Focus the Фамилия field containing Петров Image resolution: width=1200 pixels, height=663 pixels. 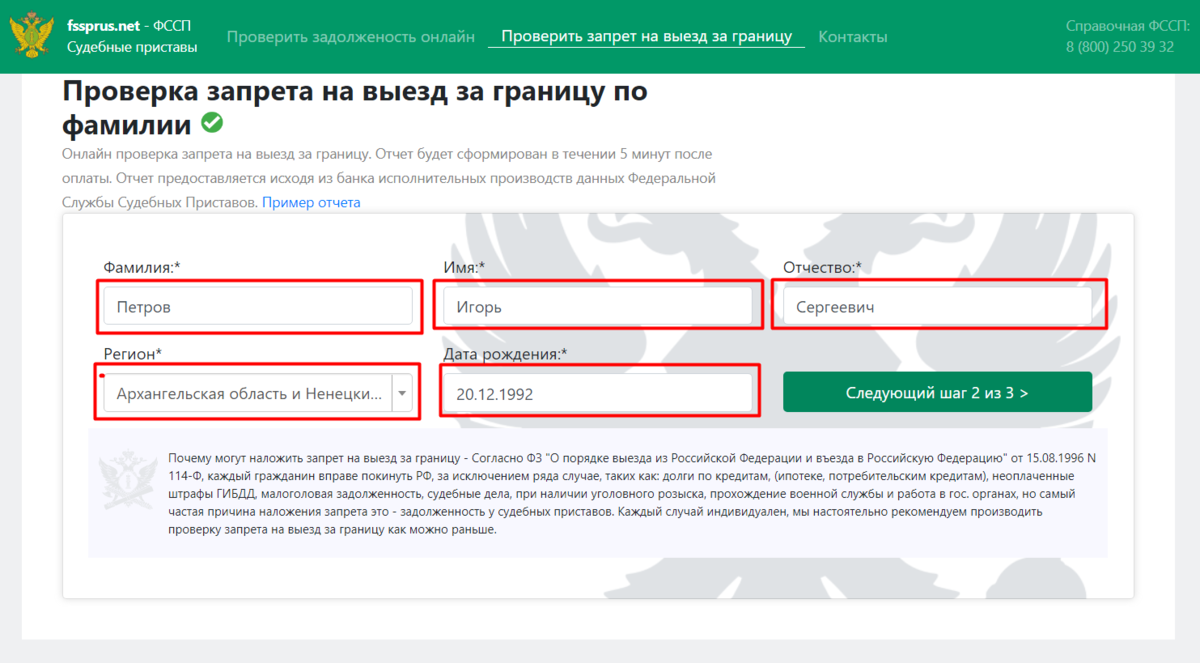[x=257, y=307]
